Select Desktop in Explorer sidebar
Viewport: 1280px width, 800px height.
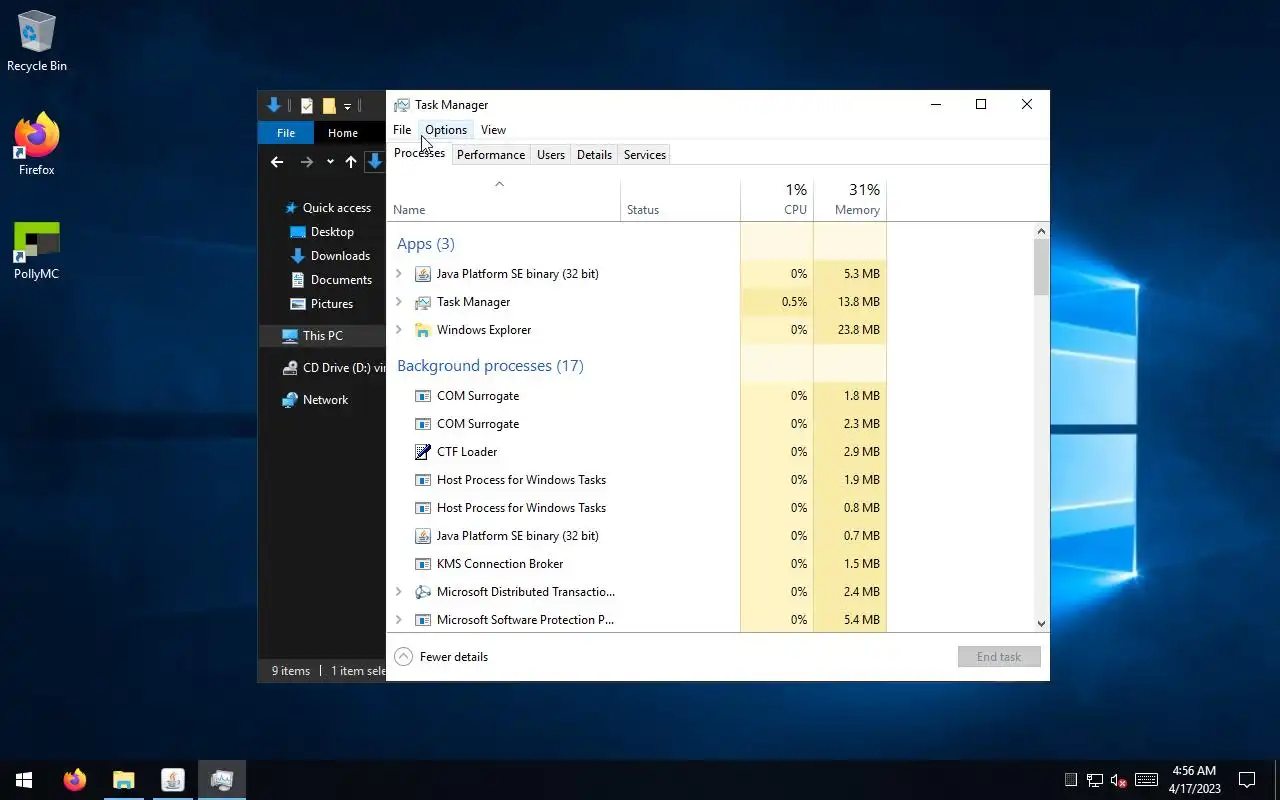pos(322,232)
